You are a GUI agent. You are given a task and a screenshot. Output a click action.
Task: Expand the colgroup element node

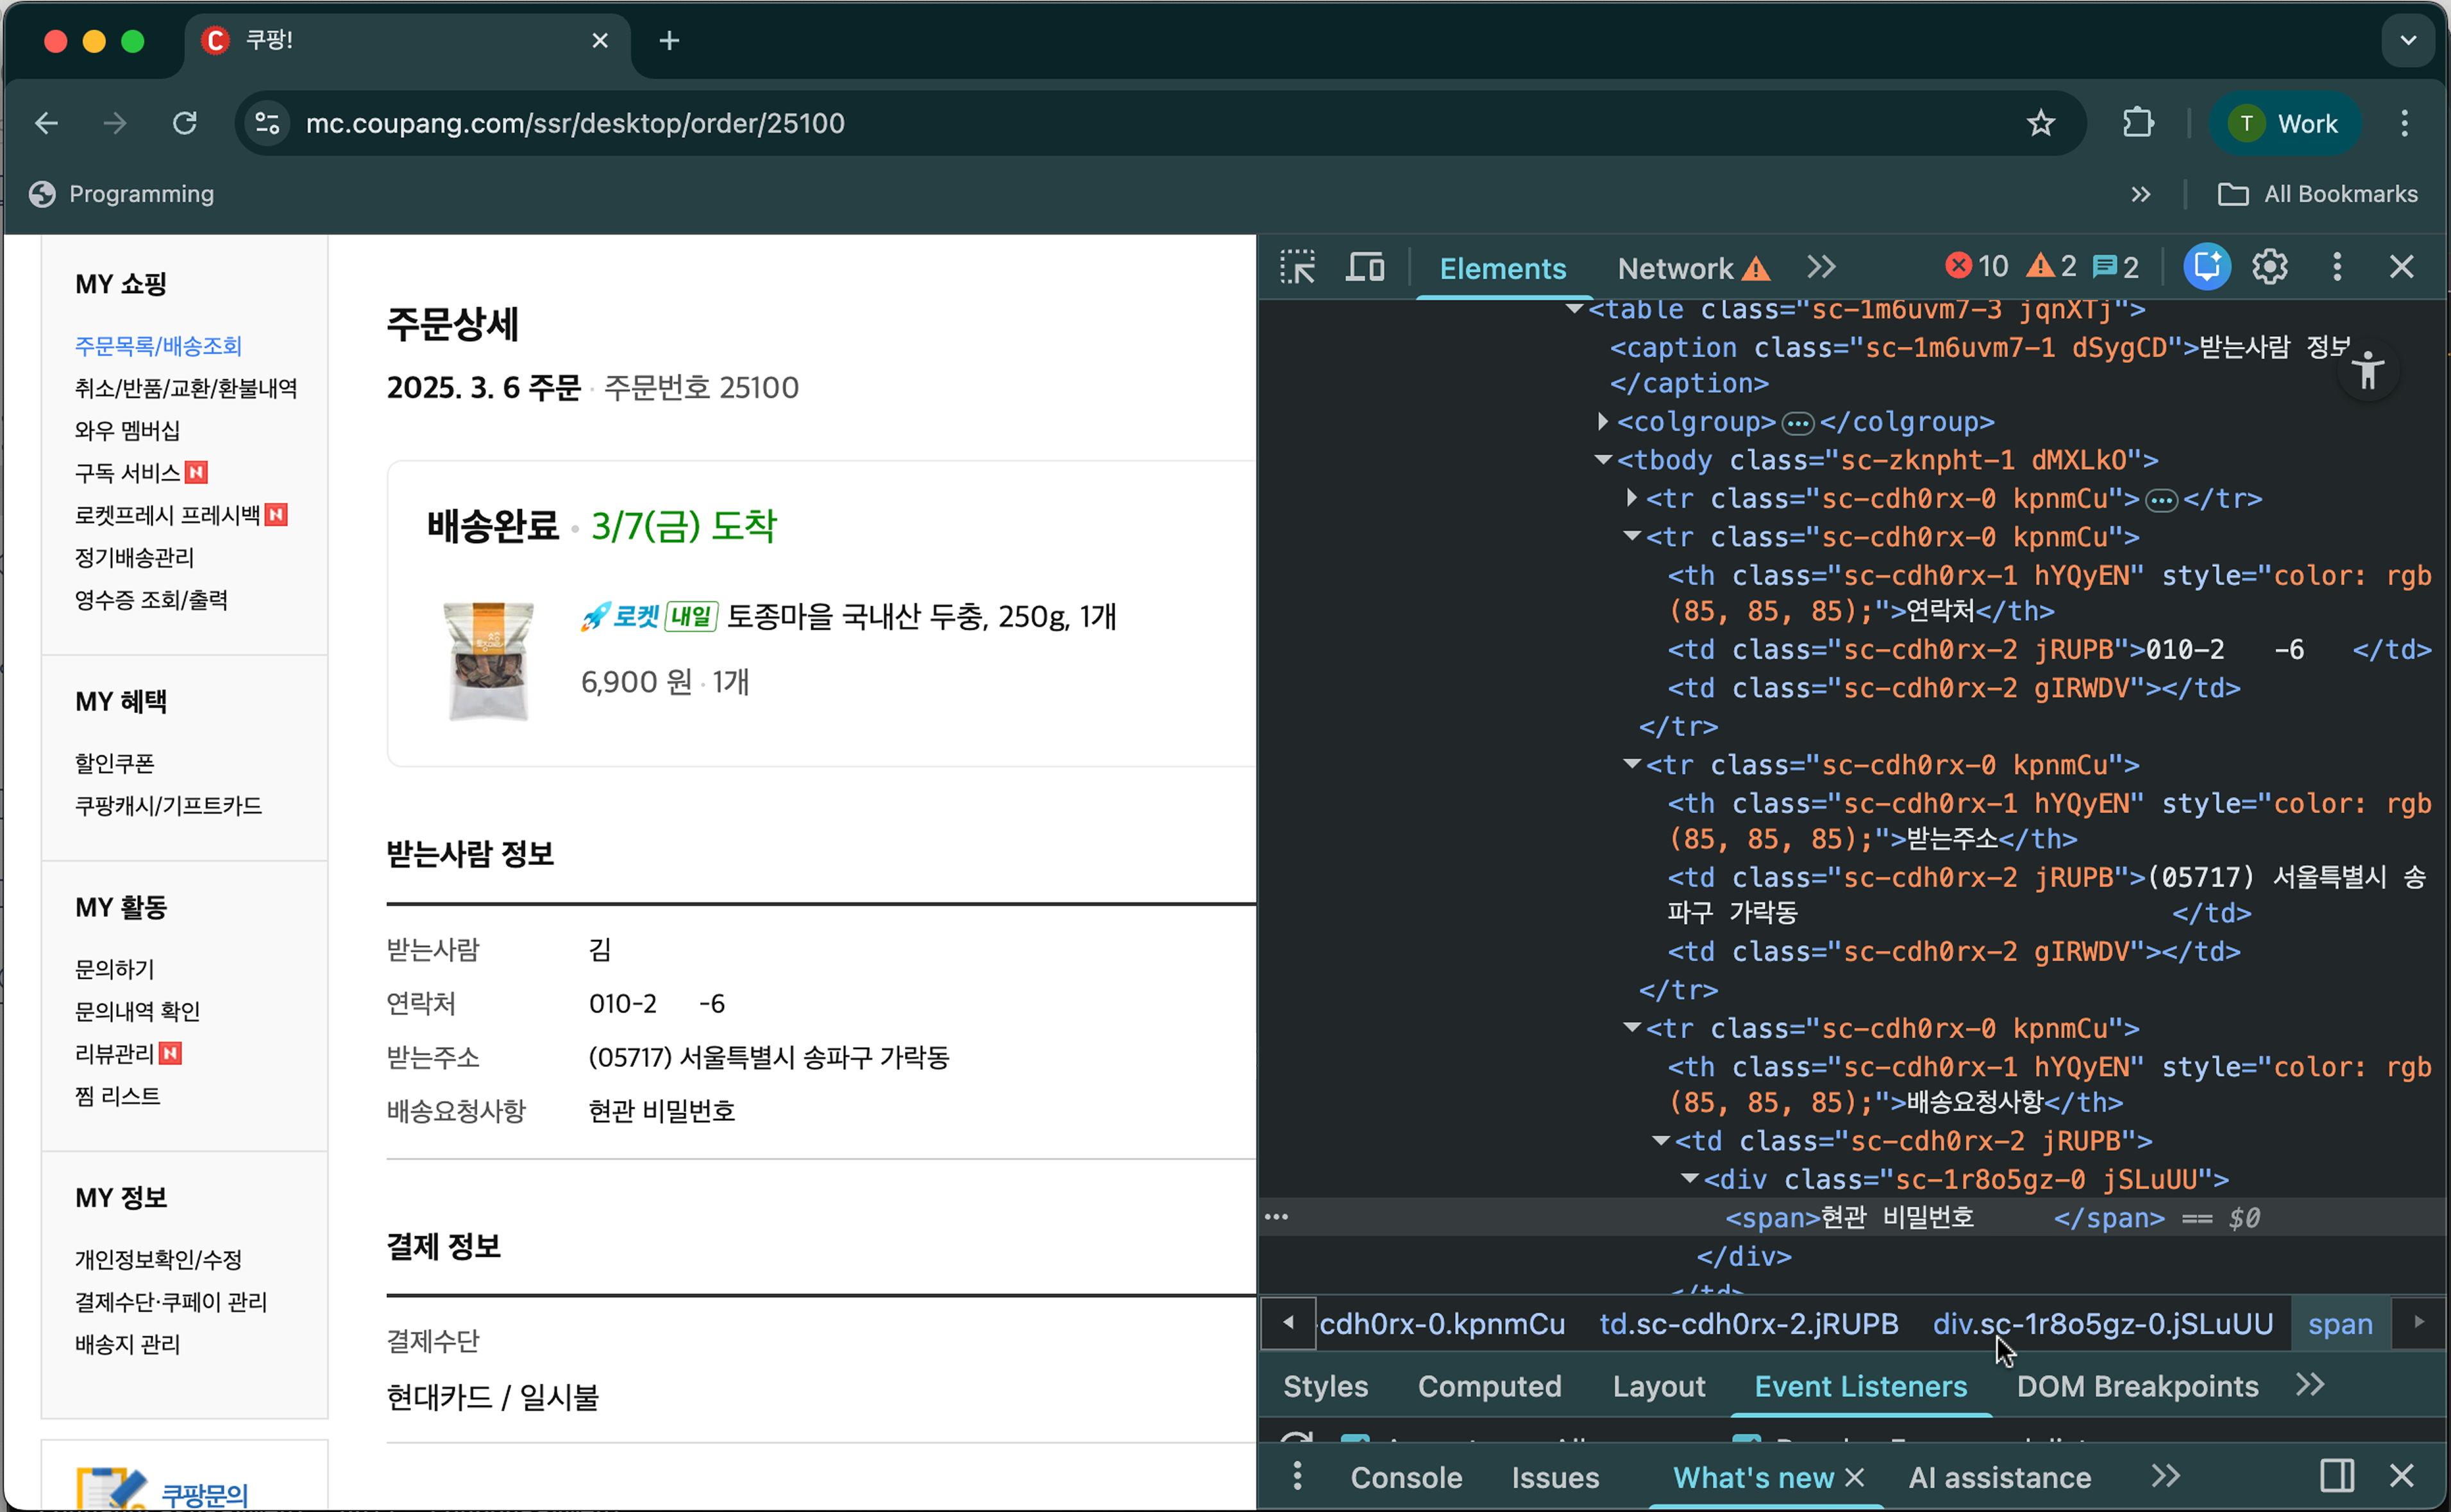click(1603, 421)
